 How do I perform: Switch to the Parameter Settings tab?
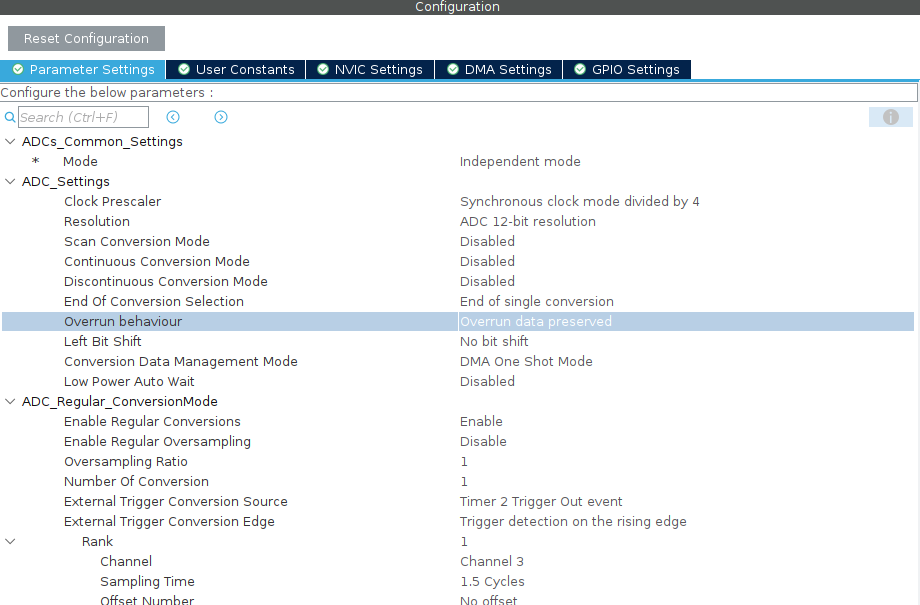83,69
